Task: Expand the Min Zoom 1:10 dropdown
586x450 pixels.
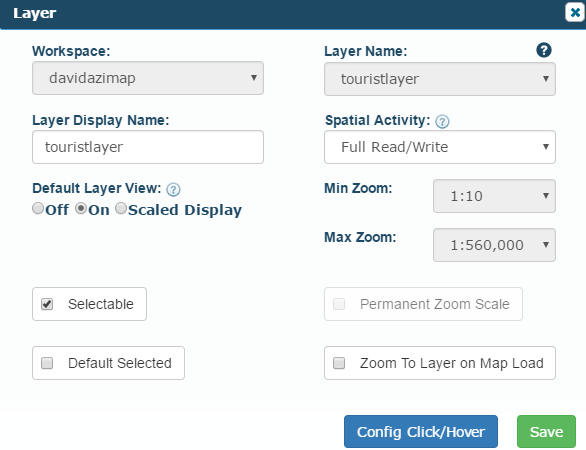Action: pos(494,196)
